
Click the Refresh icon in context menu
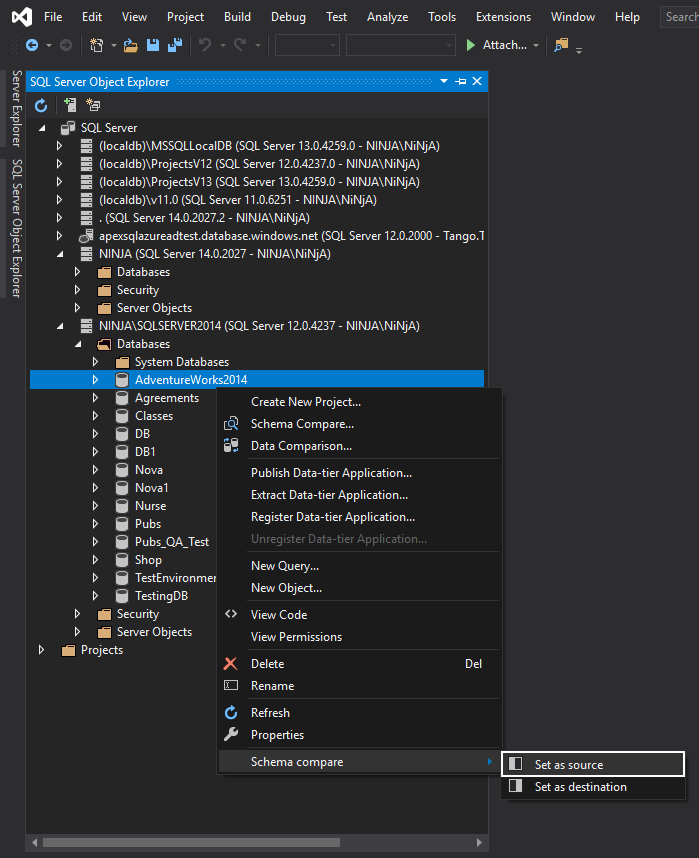[x=231, y=712]
